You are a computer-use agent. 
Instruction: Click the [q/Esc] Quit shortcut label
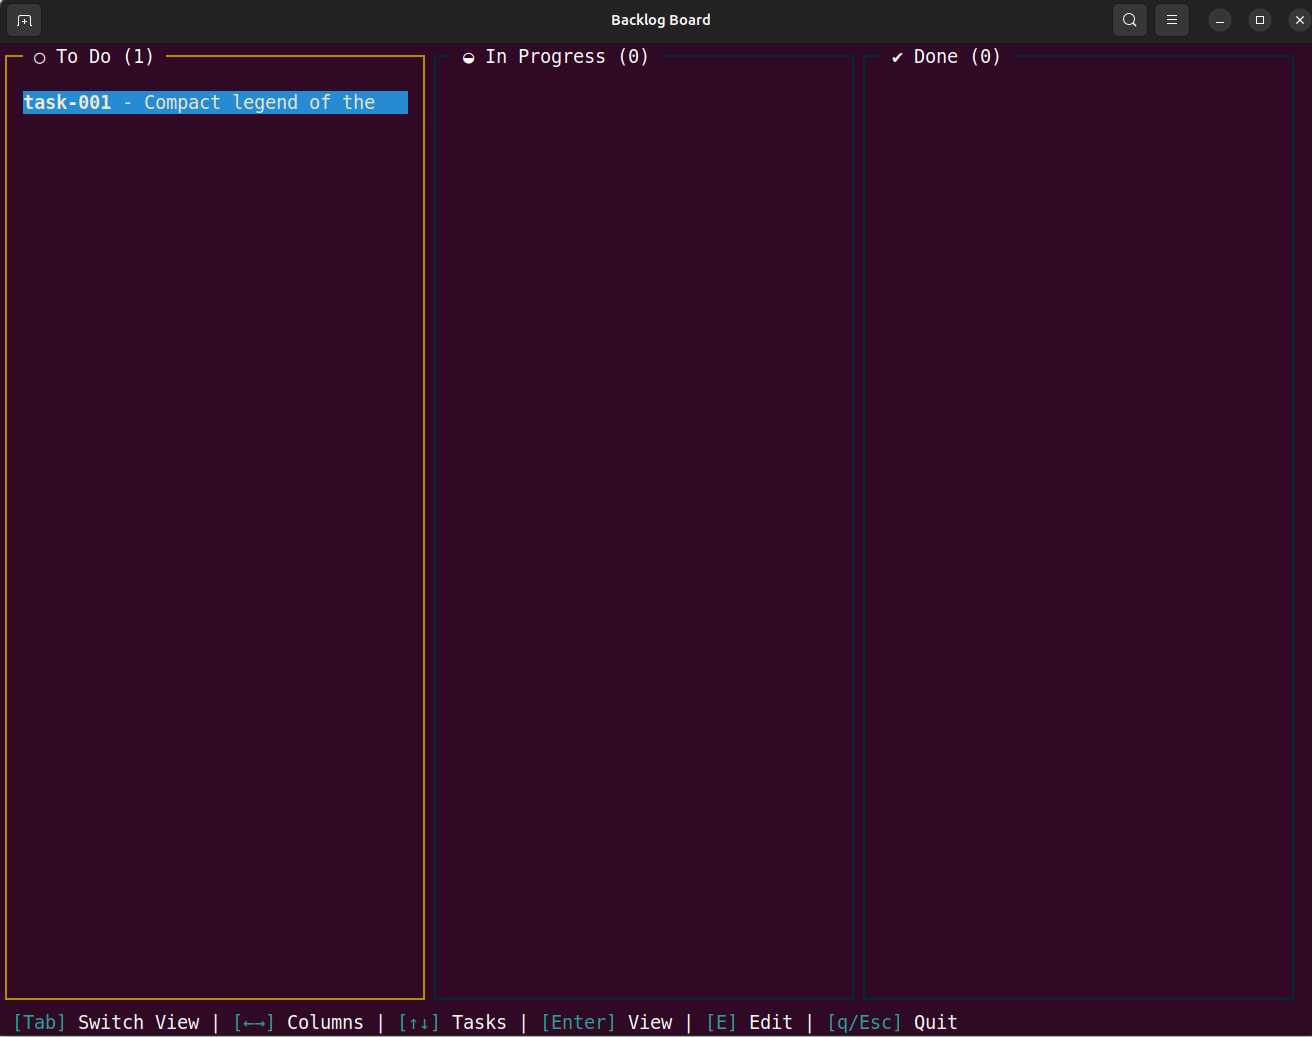892,1022
